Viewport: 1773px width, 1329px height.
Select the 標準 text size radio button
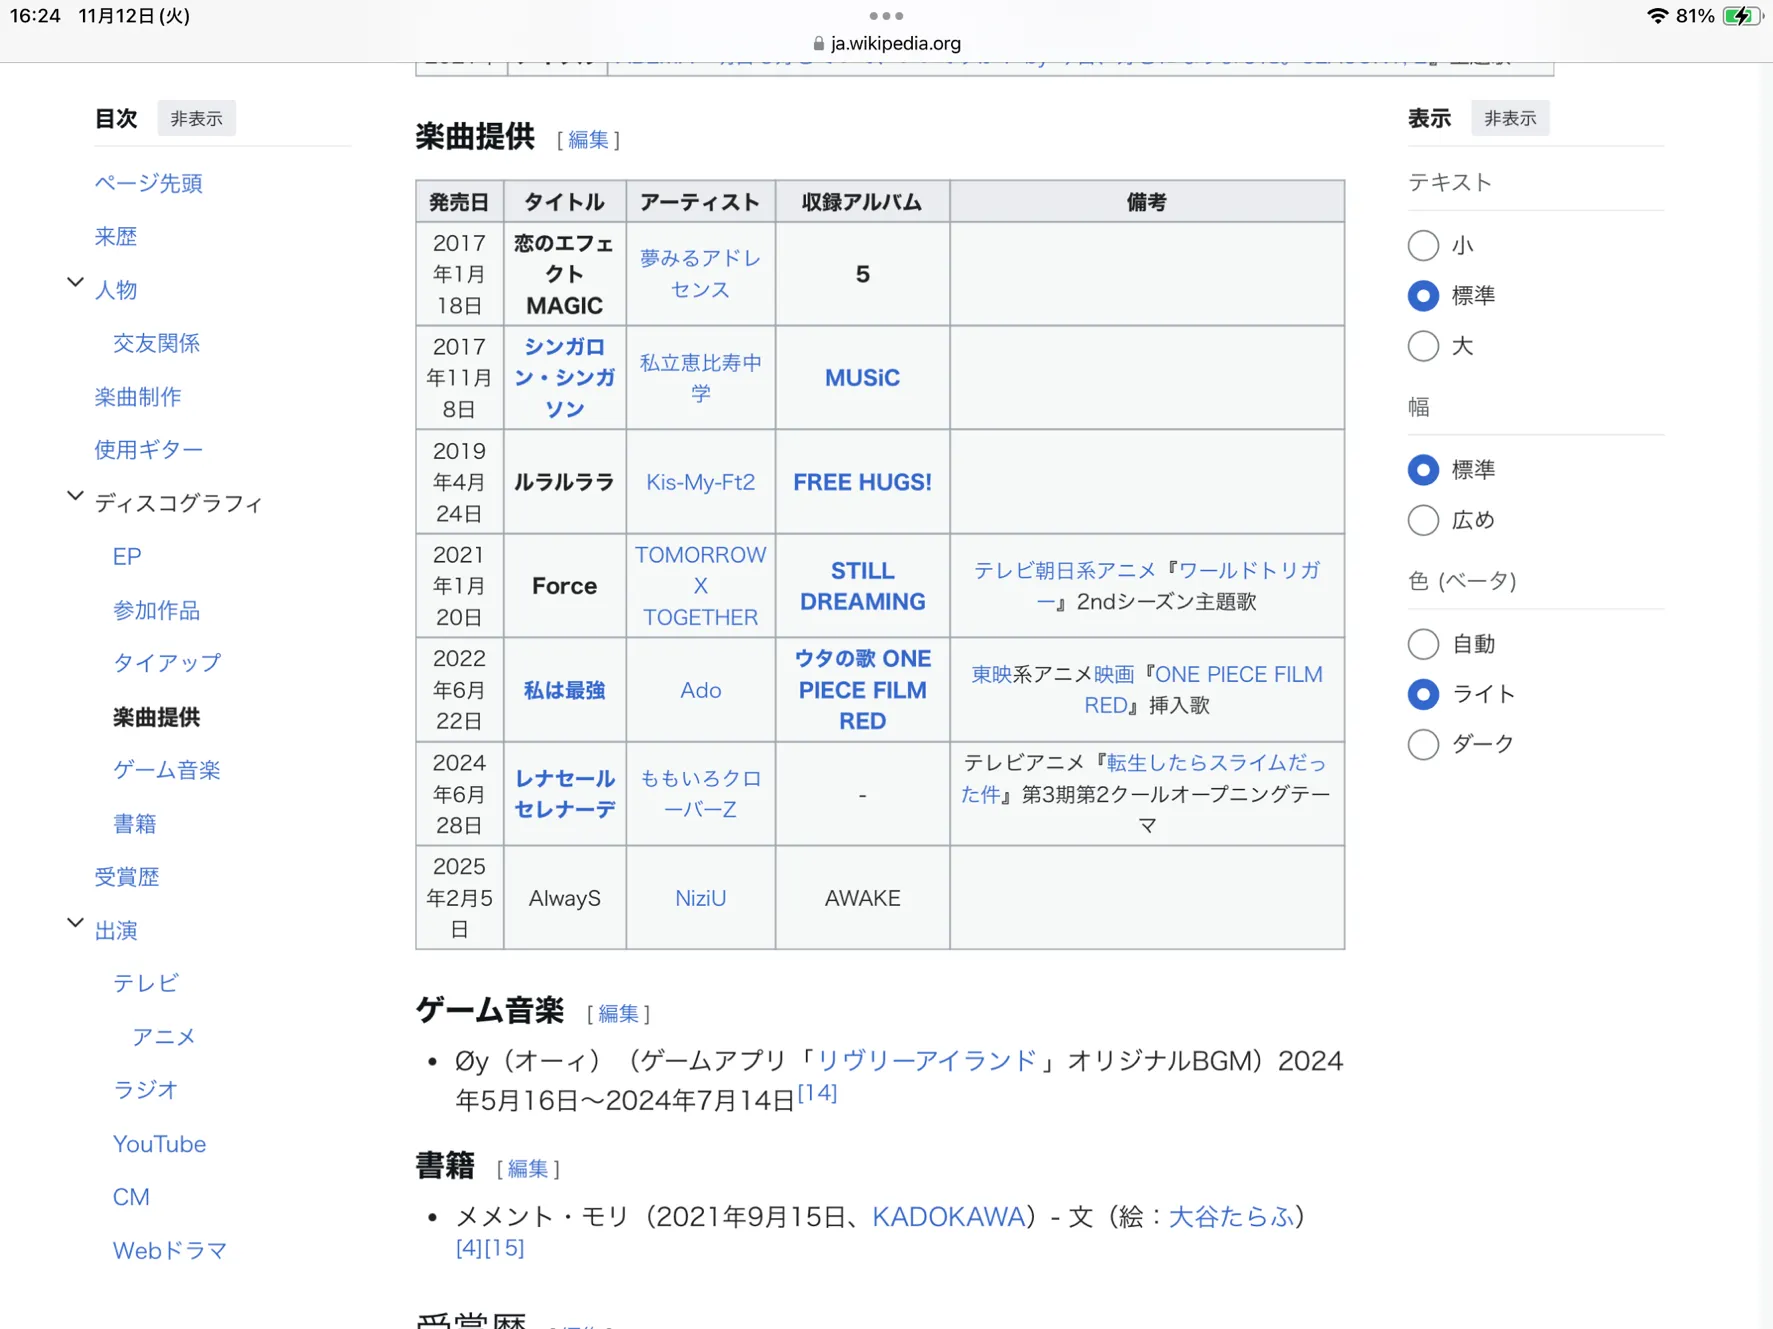pos(1423,295)
